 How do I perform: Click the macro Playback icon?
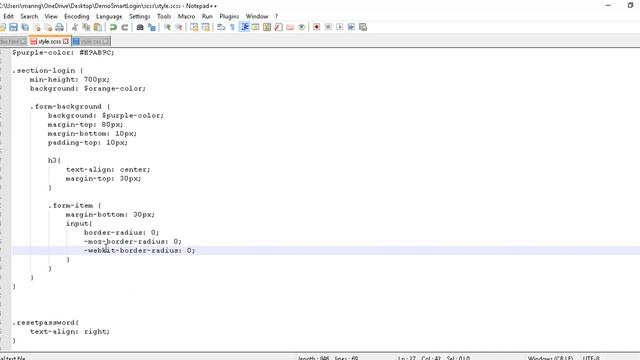point(340,27)
